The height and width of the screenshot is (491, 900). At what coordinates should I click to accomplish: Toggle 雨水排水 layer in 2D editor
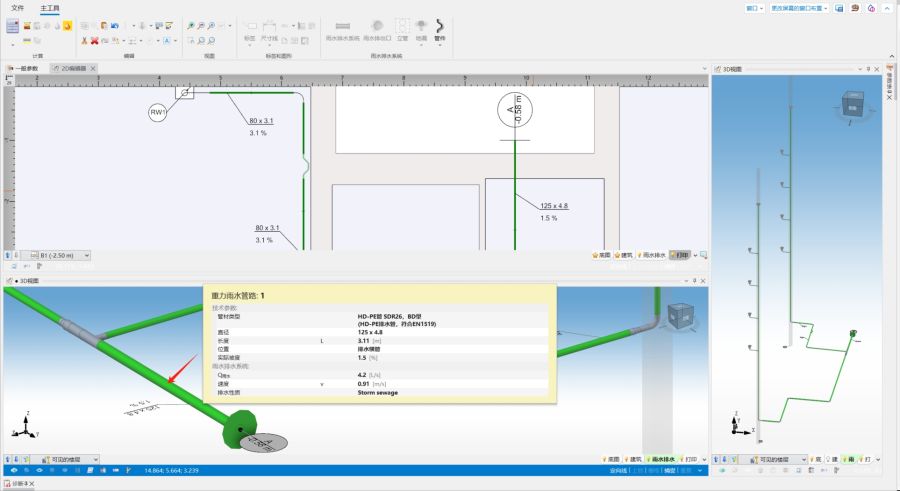652,255
